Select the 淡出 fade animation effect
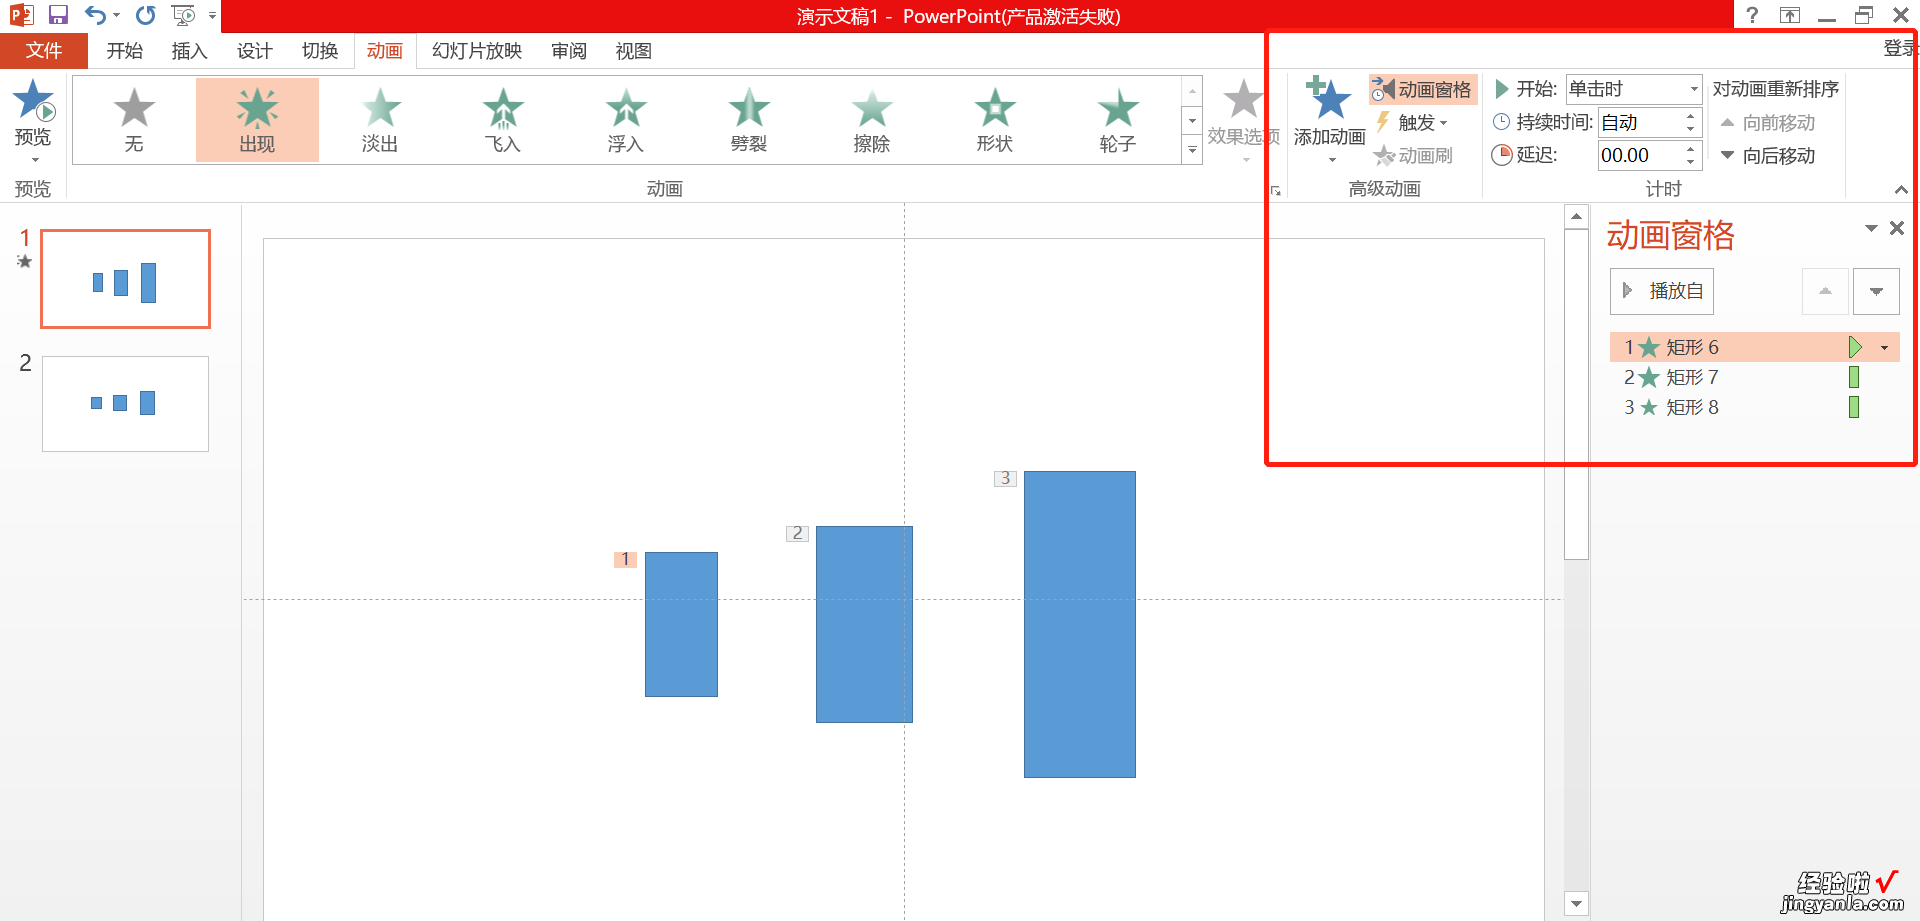This screenshot has width=1920, height=921. [380, 119]
